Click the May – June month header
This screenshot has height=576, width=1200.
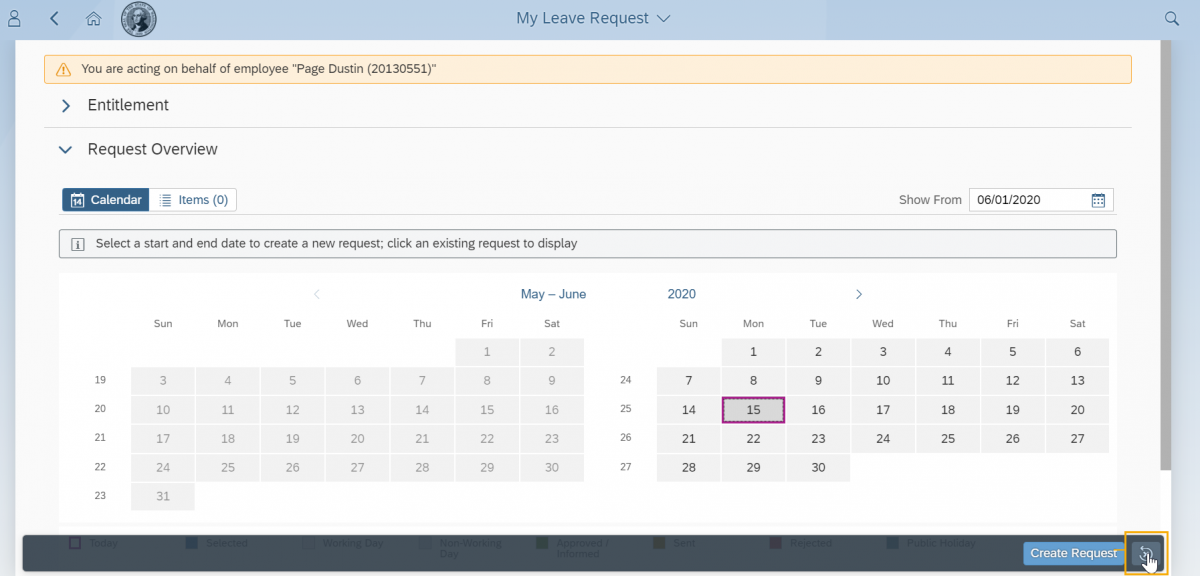click(553, 294)
